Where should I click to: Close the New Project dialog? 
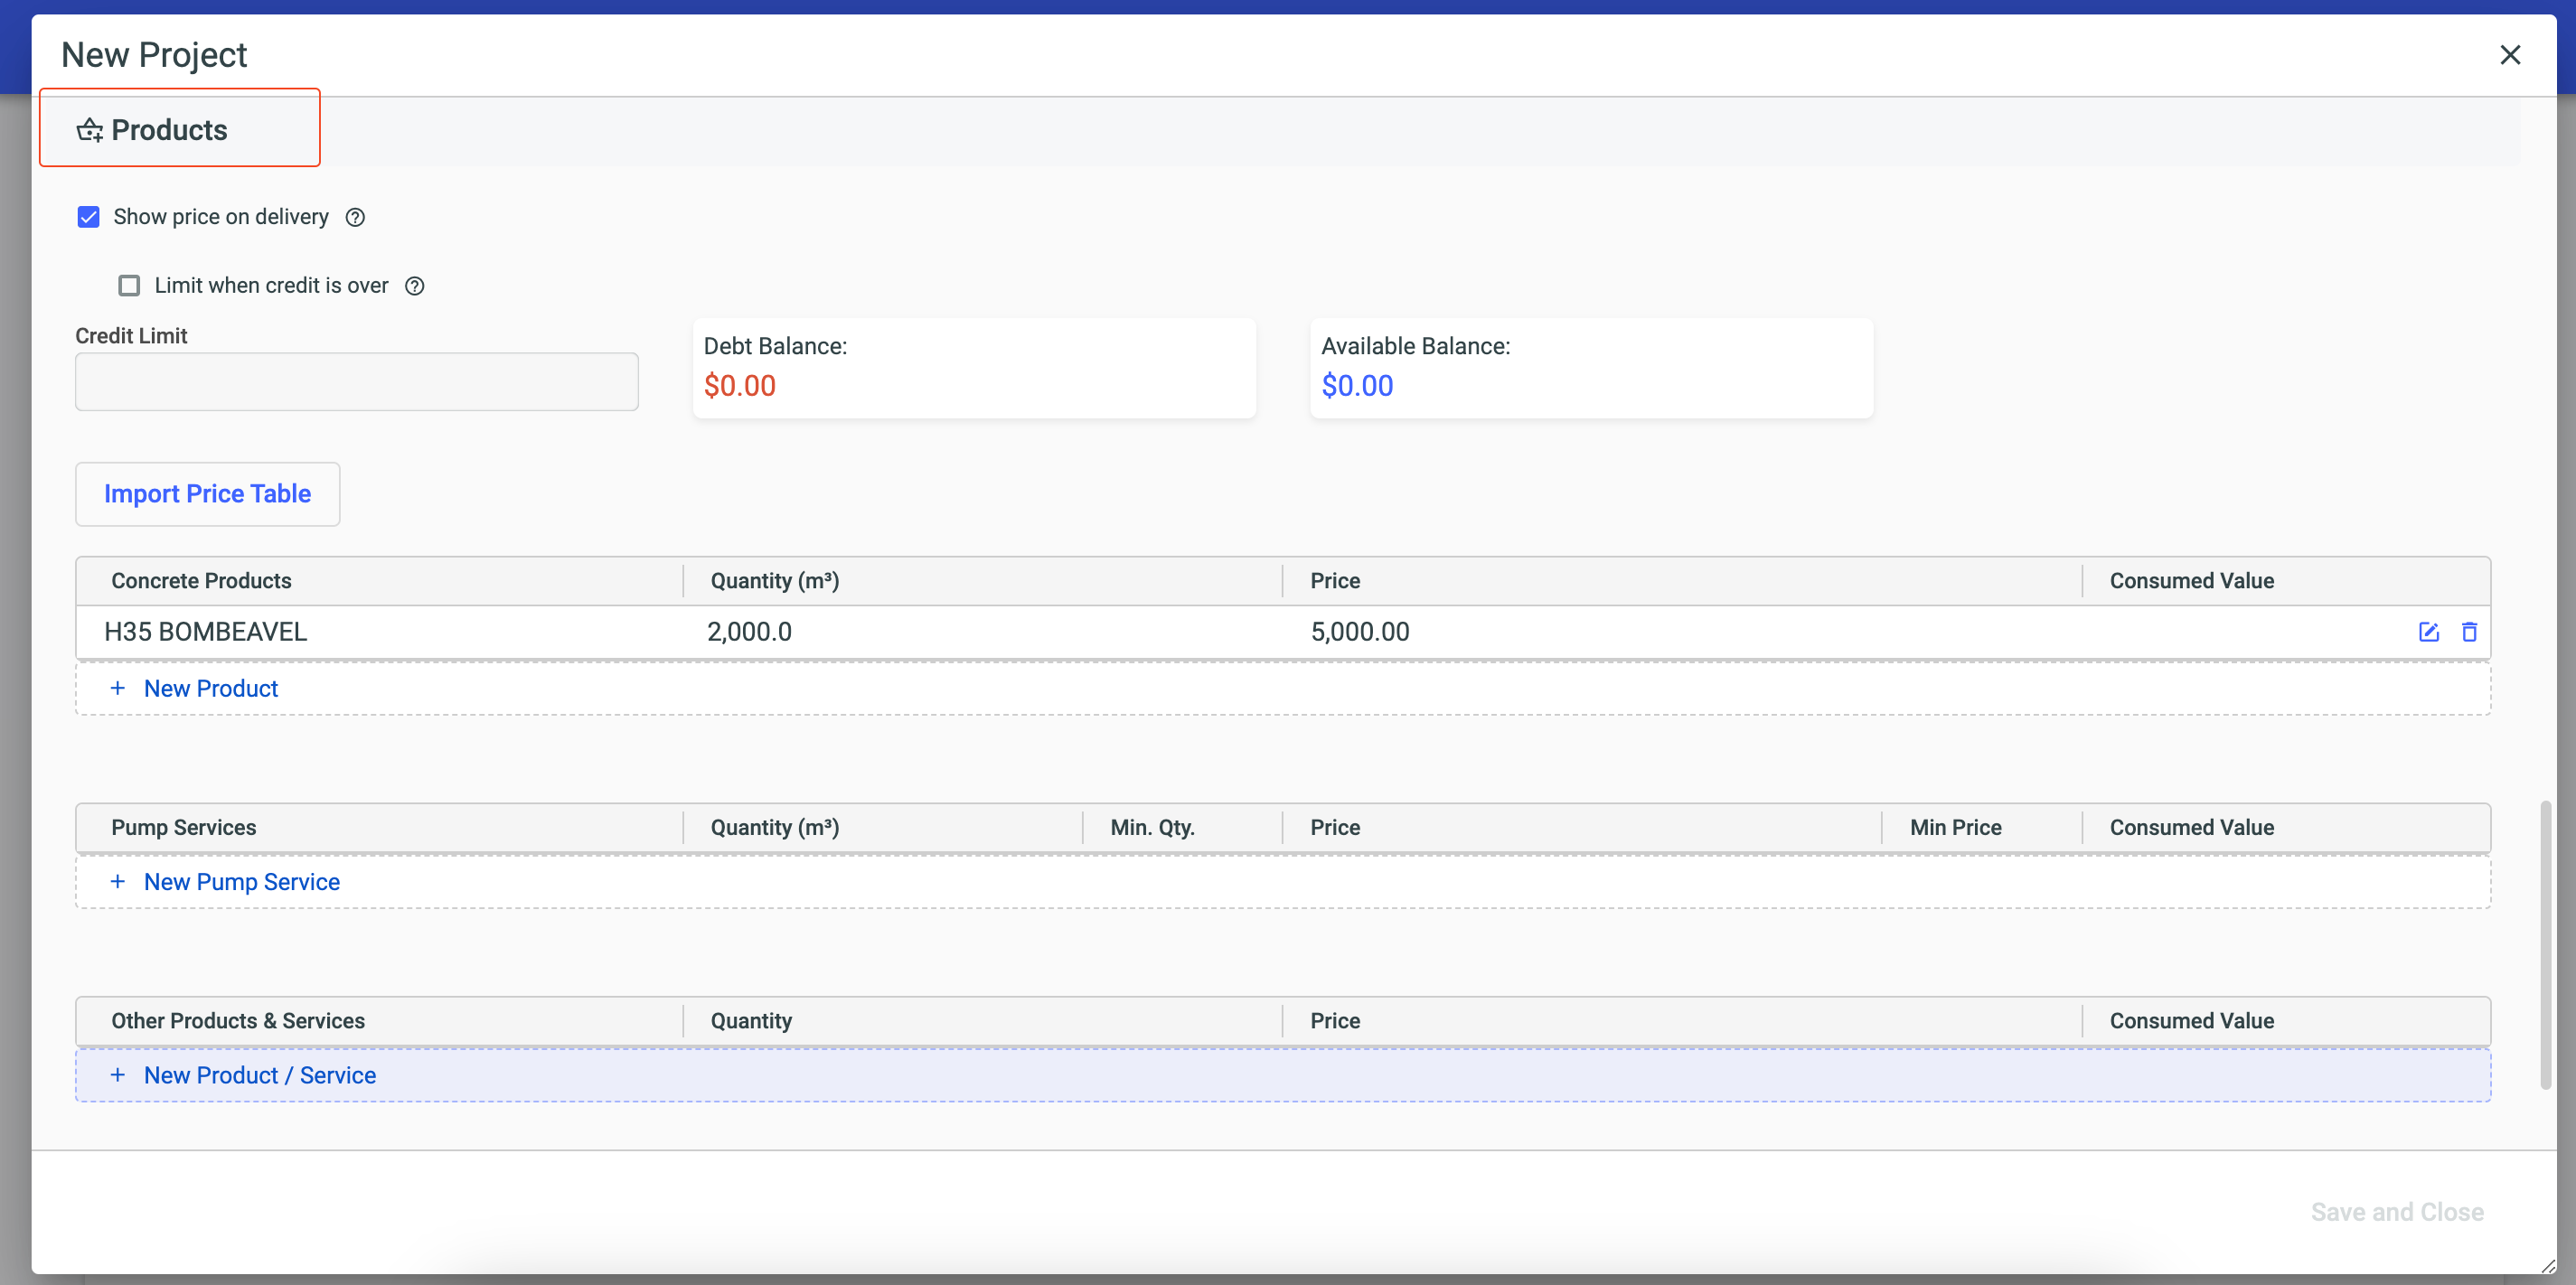pos(2510,54)
